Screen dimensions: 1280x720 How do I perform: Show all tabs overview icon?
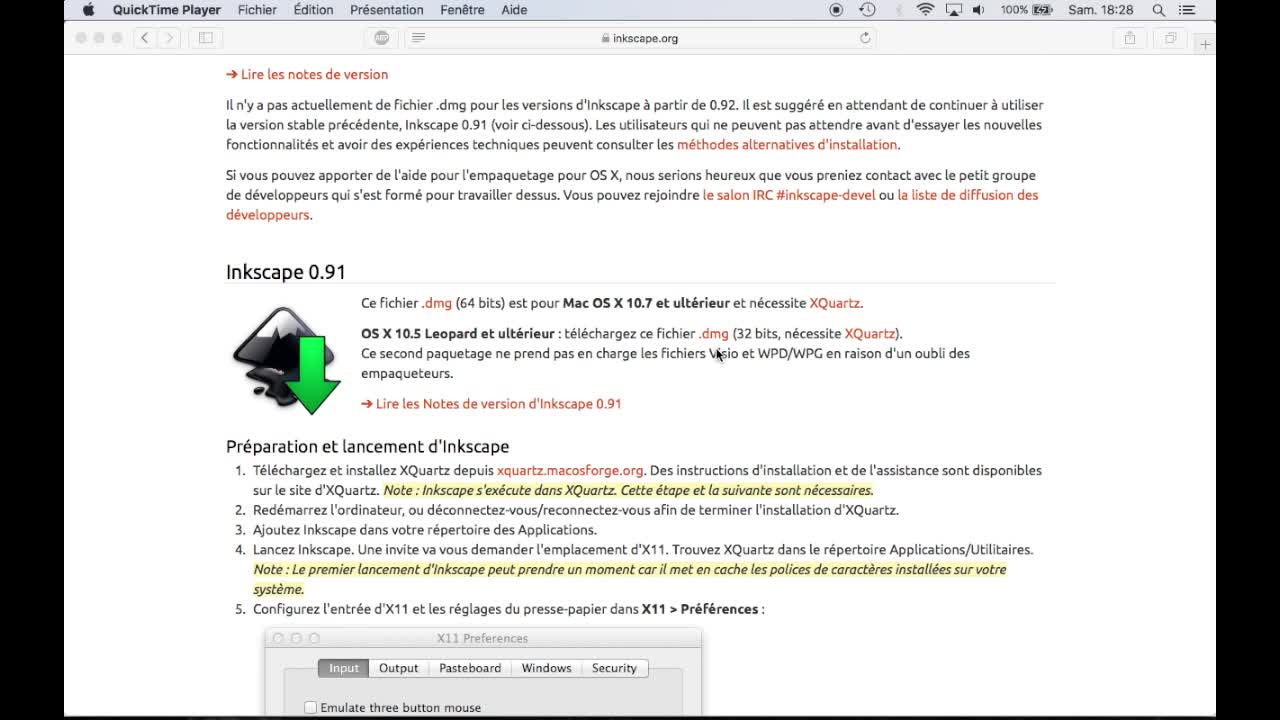pyautogui.click(x=1169, y=38)
